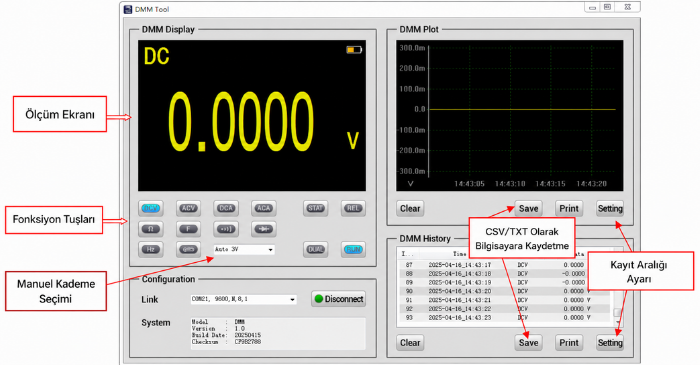The width and height of the screenshot is (700, 365).
Task: Click the DMM History scrollbar thumb
Action: [x=617, y=312]
